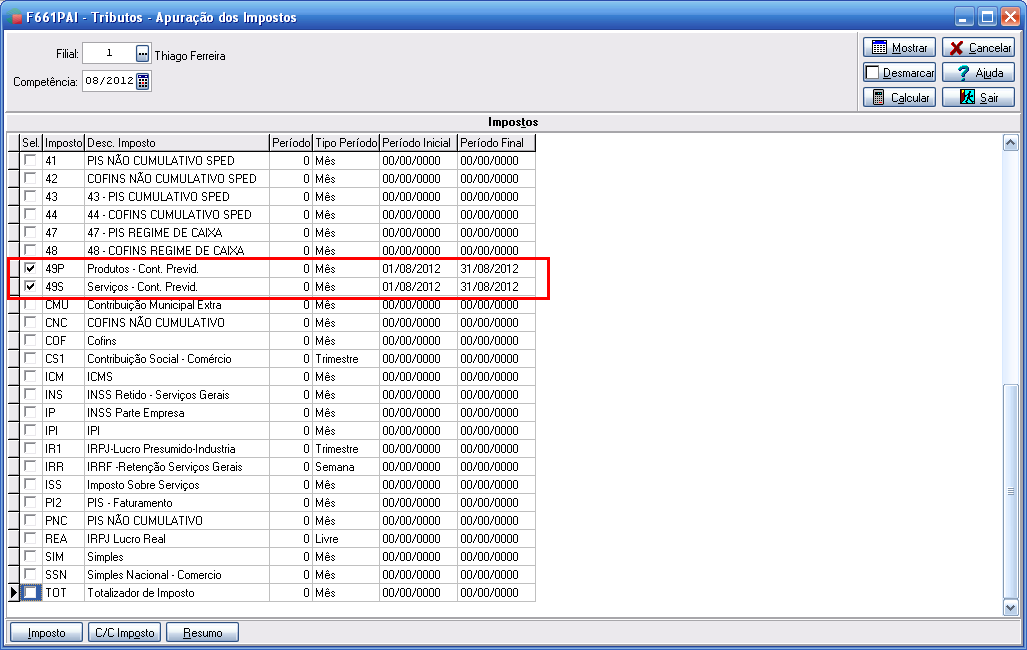The image size is (1027, 650).
Task: Click 'Simples Nacional - Comercio' cell
Action: pyautogui.click(x=177, y=575)
